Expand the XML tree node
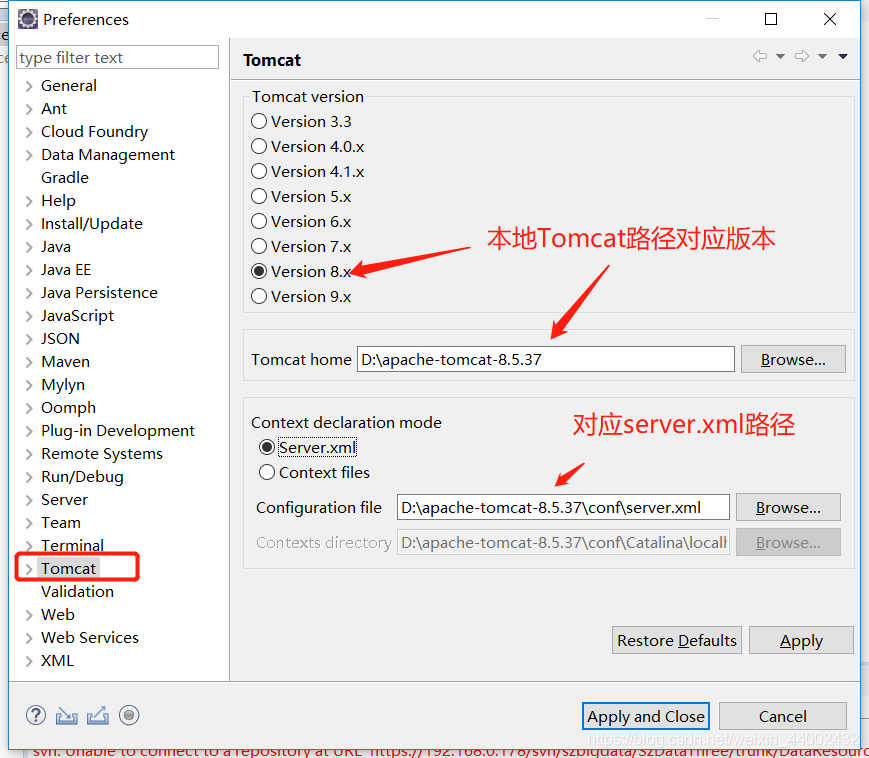 click(29, 661)
